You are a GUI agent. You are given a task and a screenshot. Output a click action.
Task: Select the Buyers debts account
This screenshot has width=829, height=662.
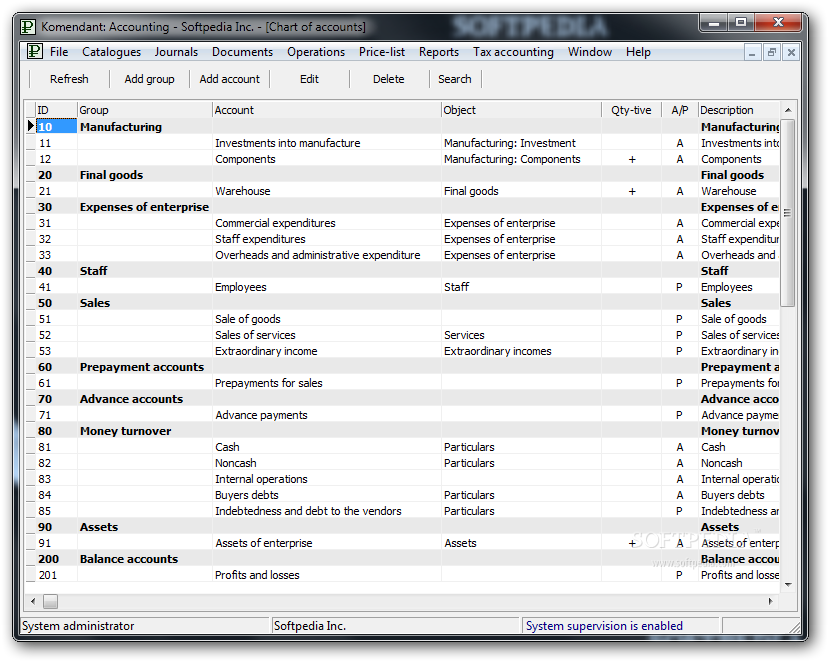pos(327,495)
